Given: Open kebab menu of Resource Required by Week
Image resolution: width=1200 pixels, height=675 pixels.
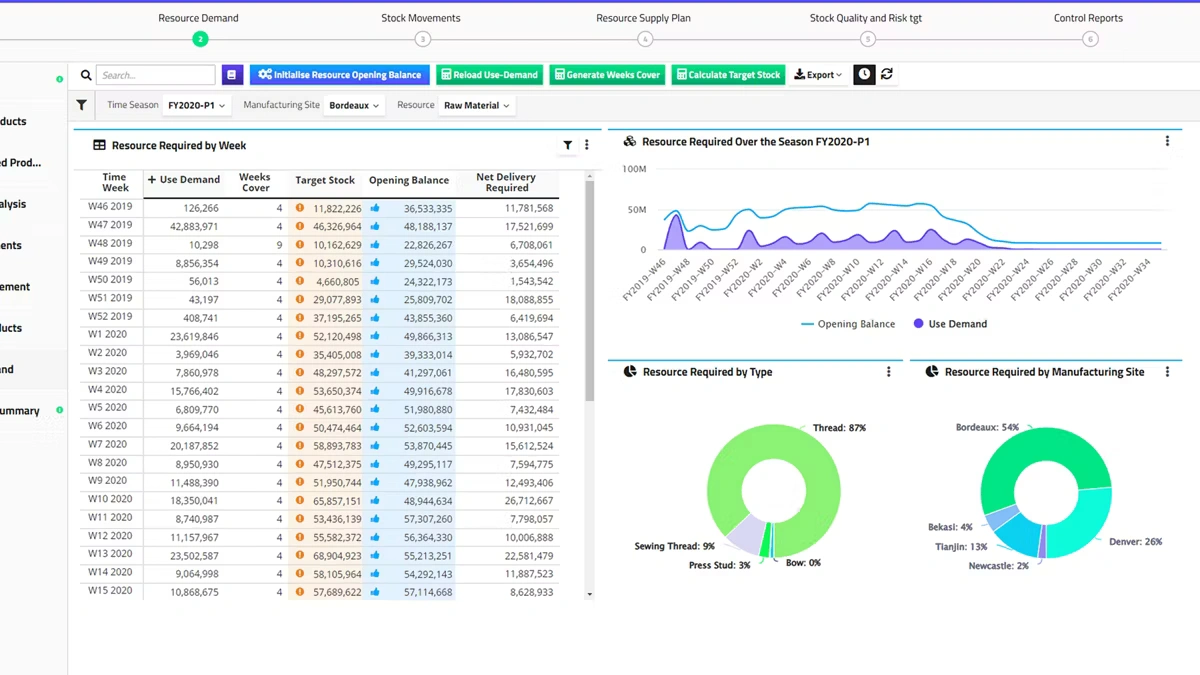Looking at the screenshot, I should pyautogui.click(x=587, y=145).
